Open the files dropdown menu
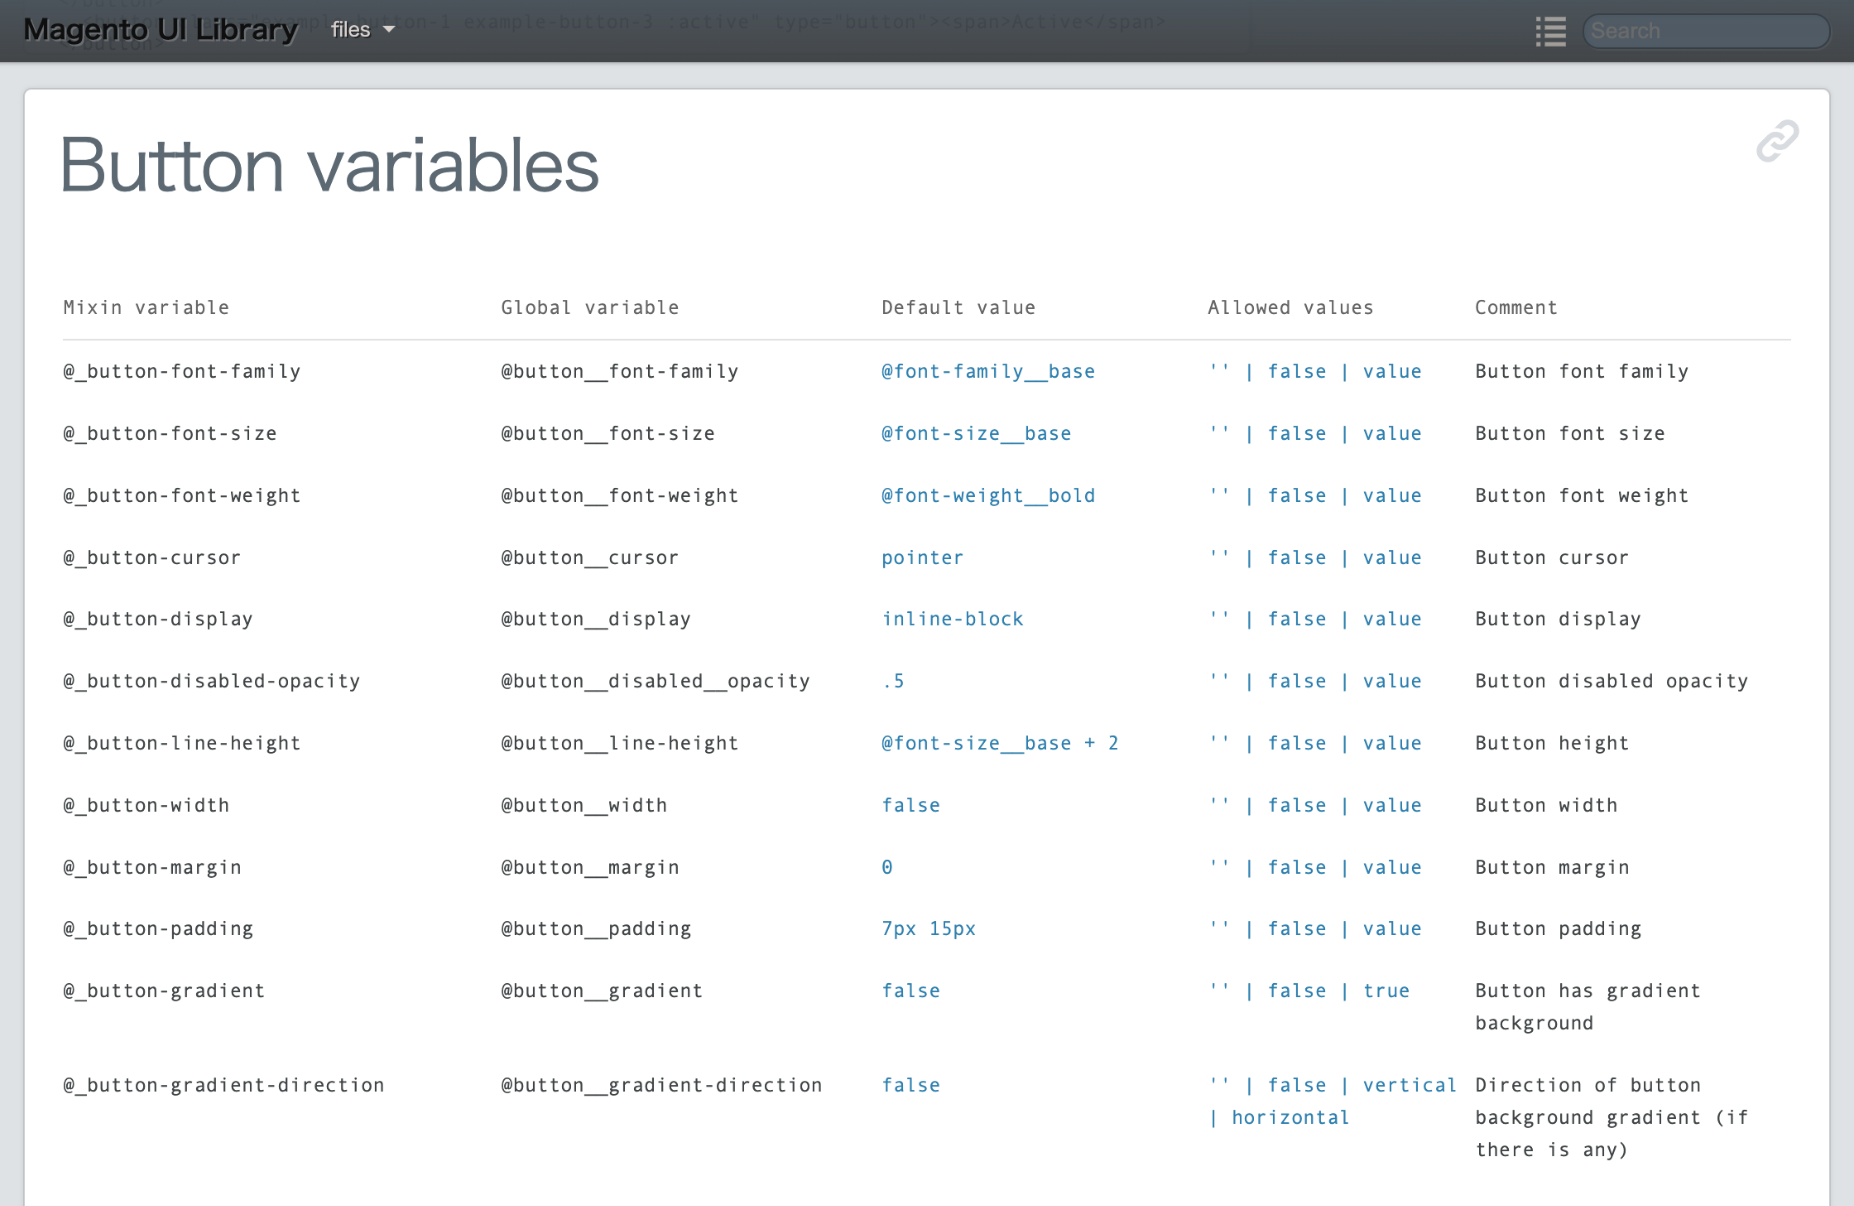 click(362, 30)
